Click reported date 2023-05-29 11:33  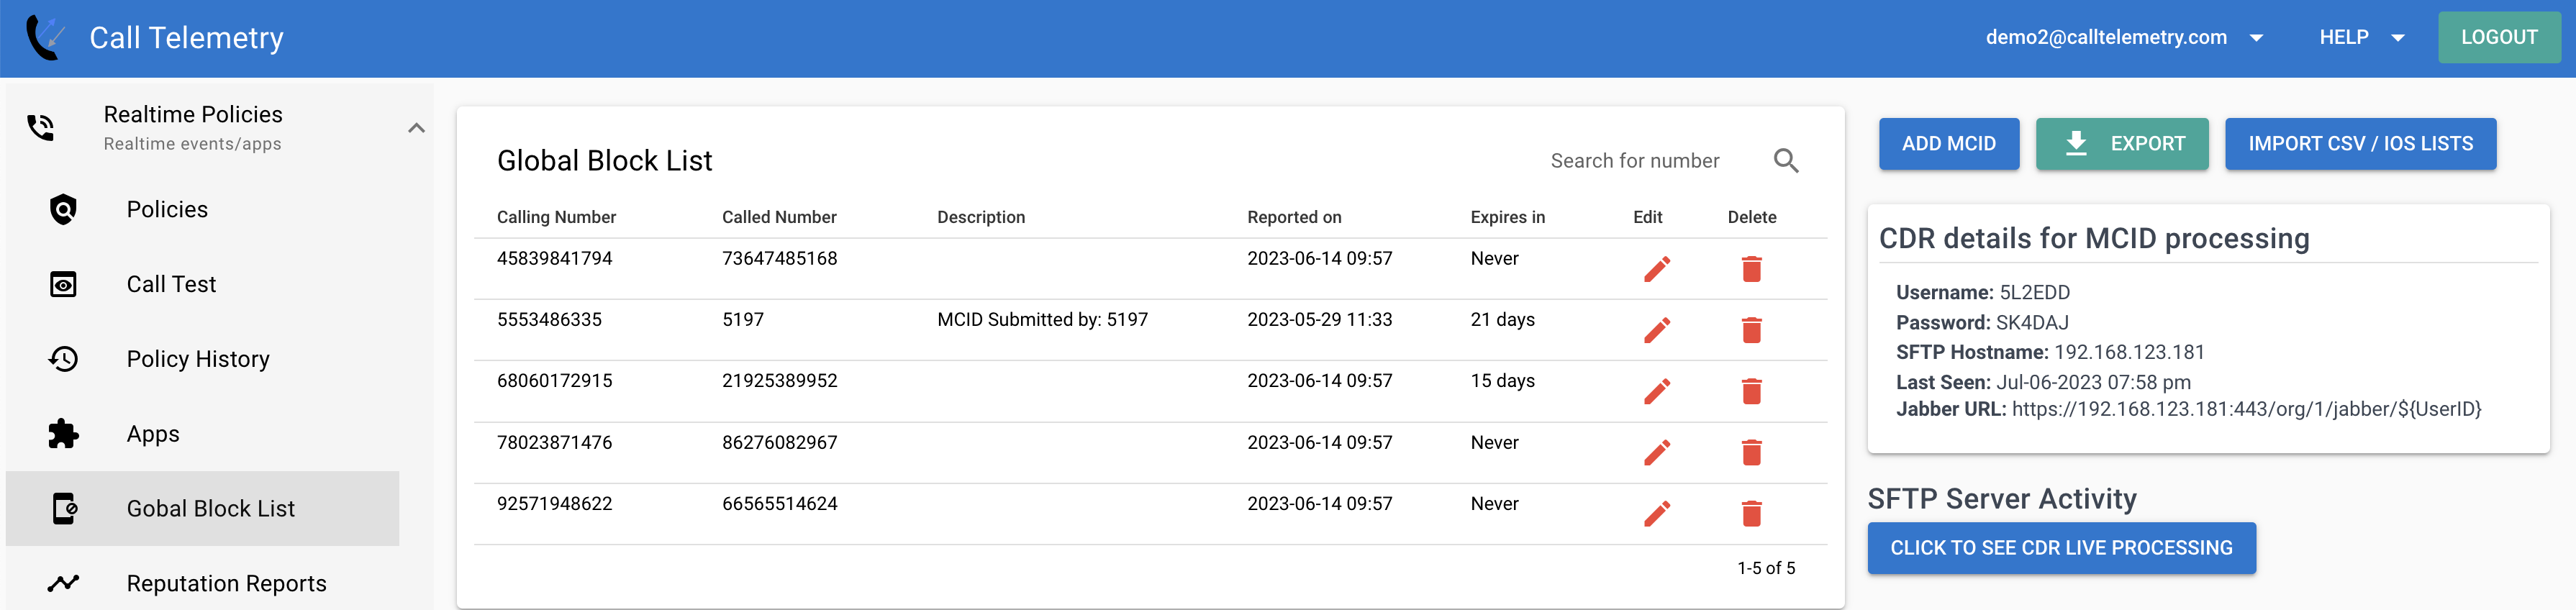pyautogui.click(x=1319, y=320)
